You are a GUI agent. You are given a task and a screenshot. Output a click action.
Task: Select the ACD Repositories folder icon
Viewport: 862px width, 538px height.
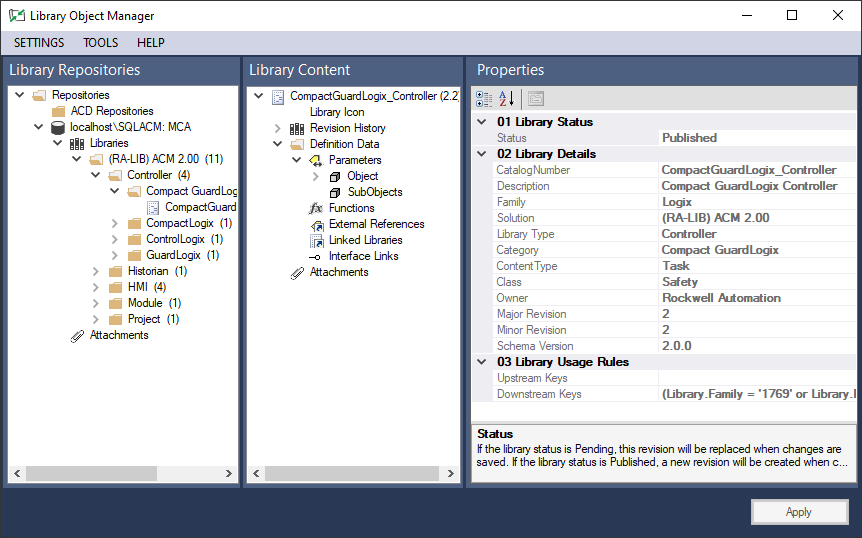[58, 112]
